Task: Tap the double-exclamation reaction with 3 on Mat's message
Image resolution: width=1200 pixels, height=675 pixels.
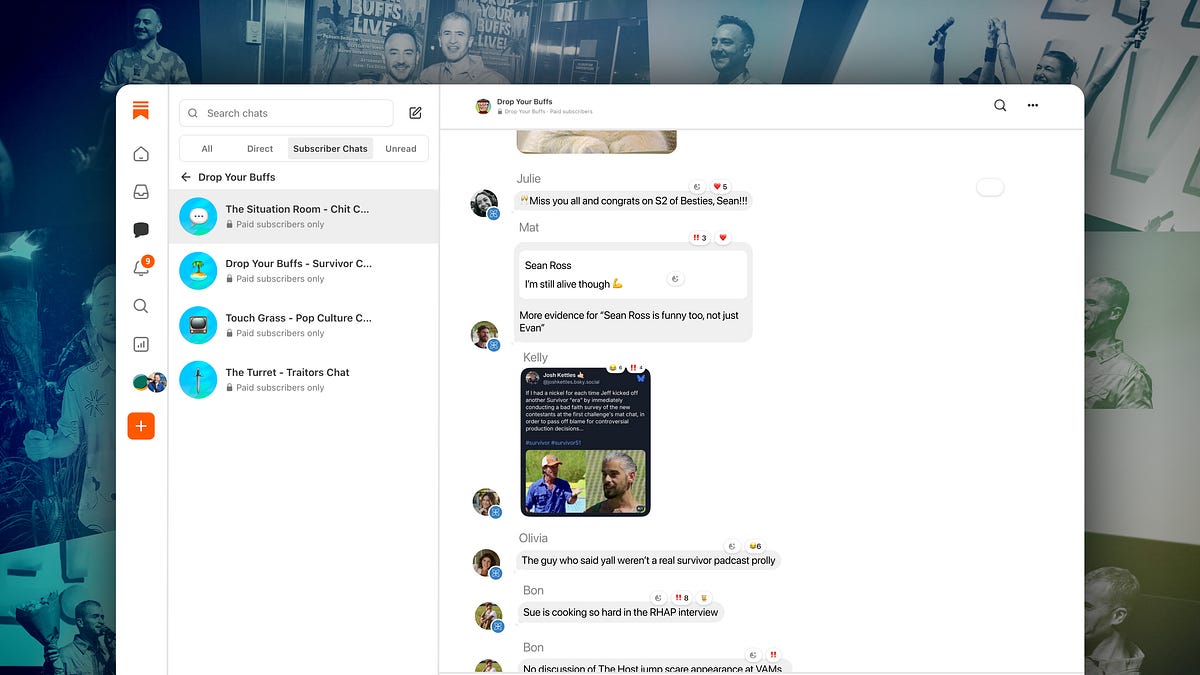Action: pos(700,238)
